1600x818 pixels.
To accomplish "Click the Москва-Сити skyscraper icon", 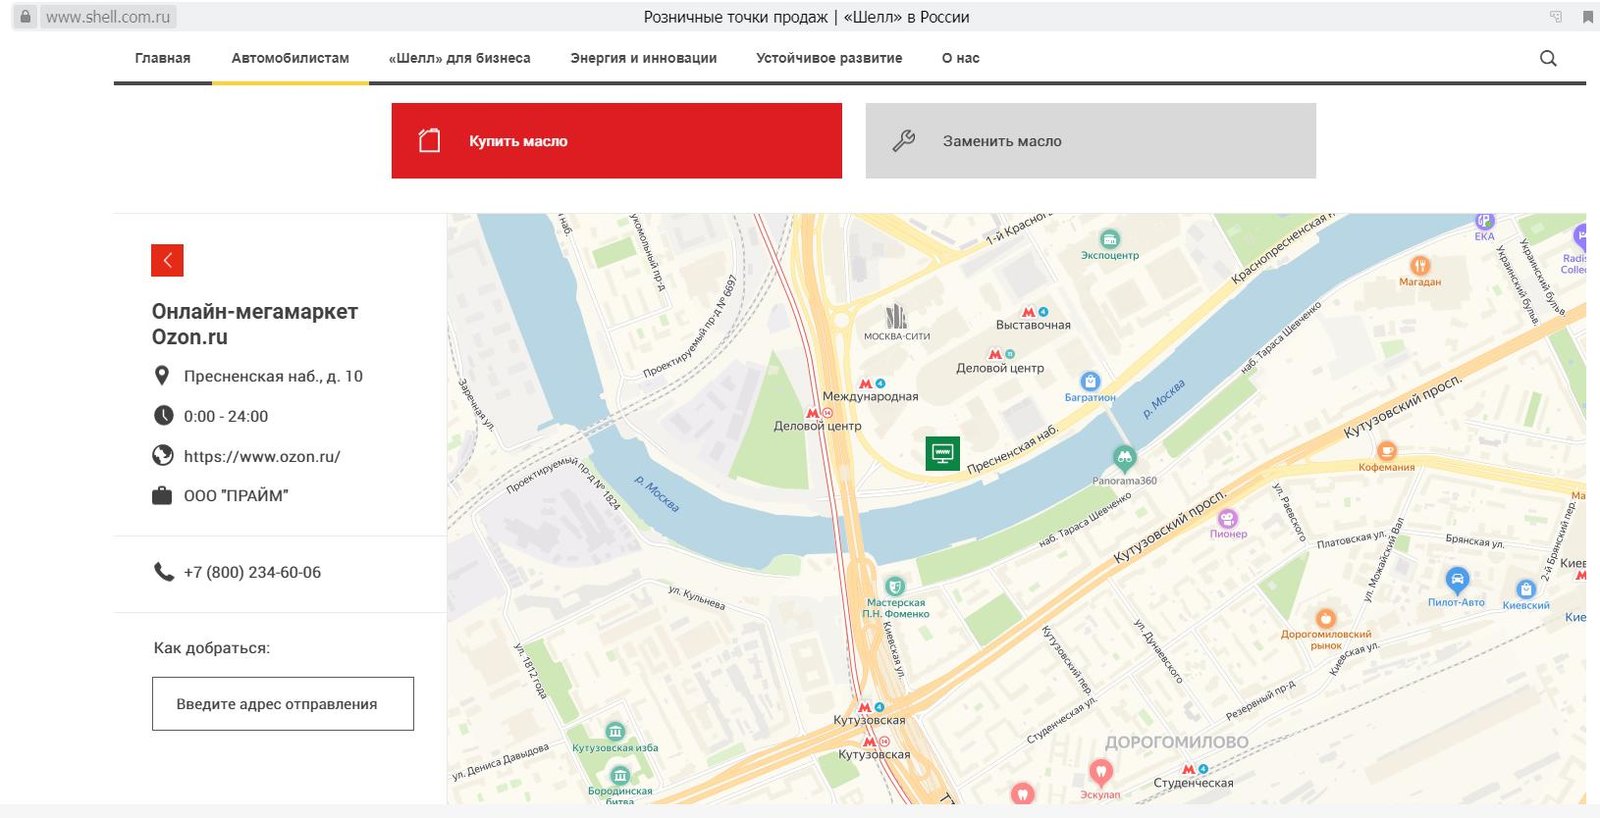I will pos(896,316).
